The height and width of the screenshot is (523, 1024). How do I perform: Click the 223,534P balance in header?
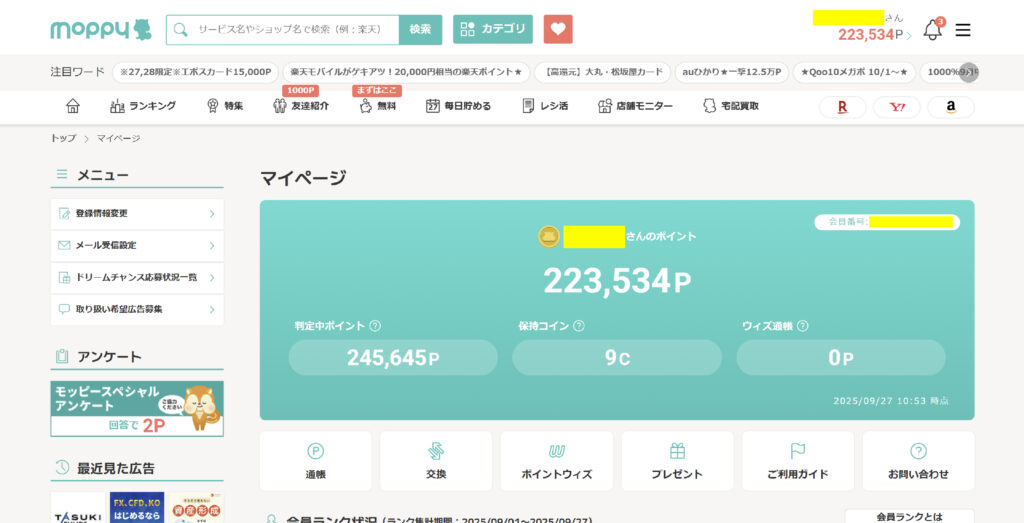coord(874,35)
